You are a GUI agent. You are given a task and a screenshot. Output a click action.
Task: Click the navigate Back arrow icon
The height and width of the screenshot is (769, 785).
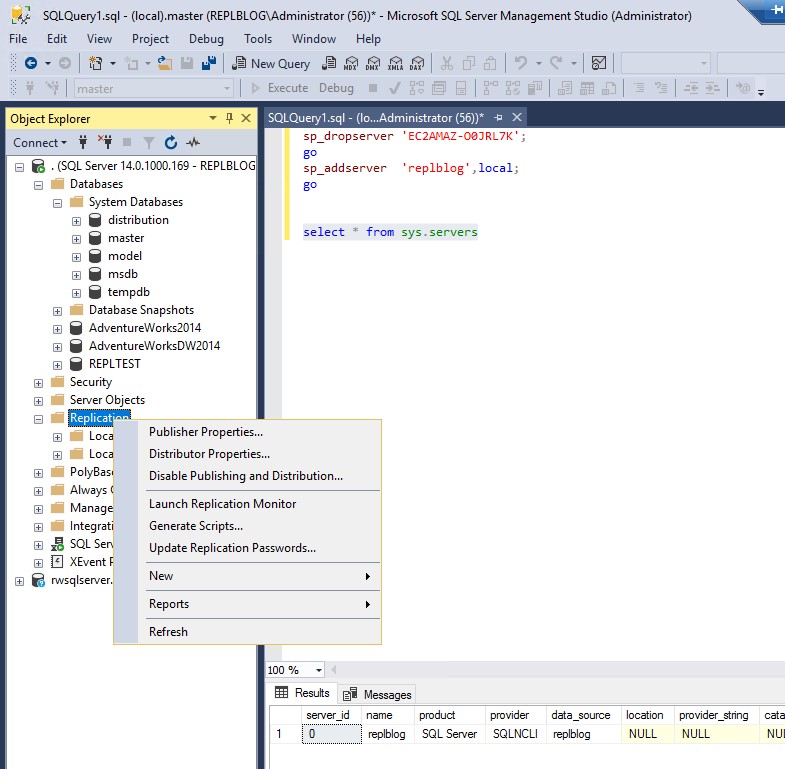[31, 63]
